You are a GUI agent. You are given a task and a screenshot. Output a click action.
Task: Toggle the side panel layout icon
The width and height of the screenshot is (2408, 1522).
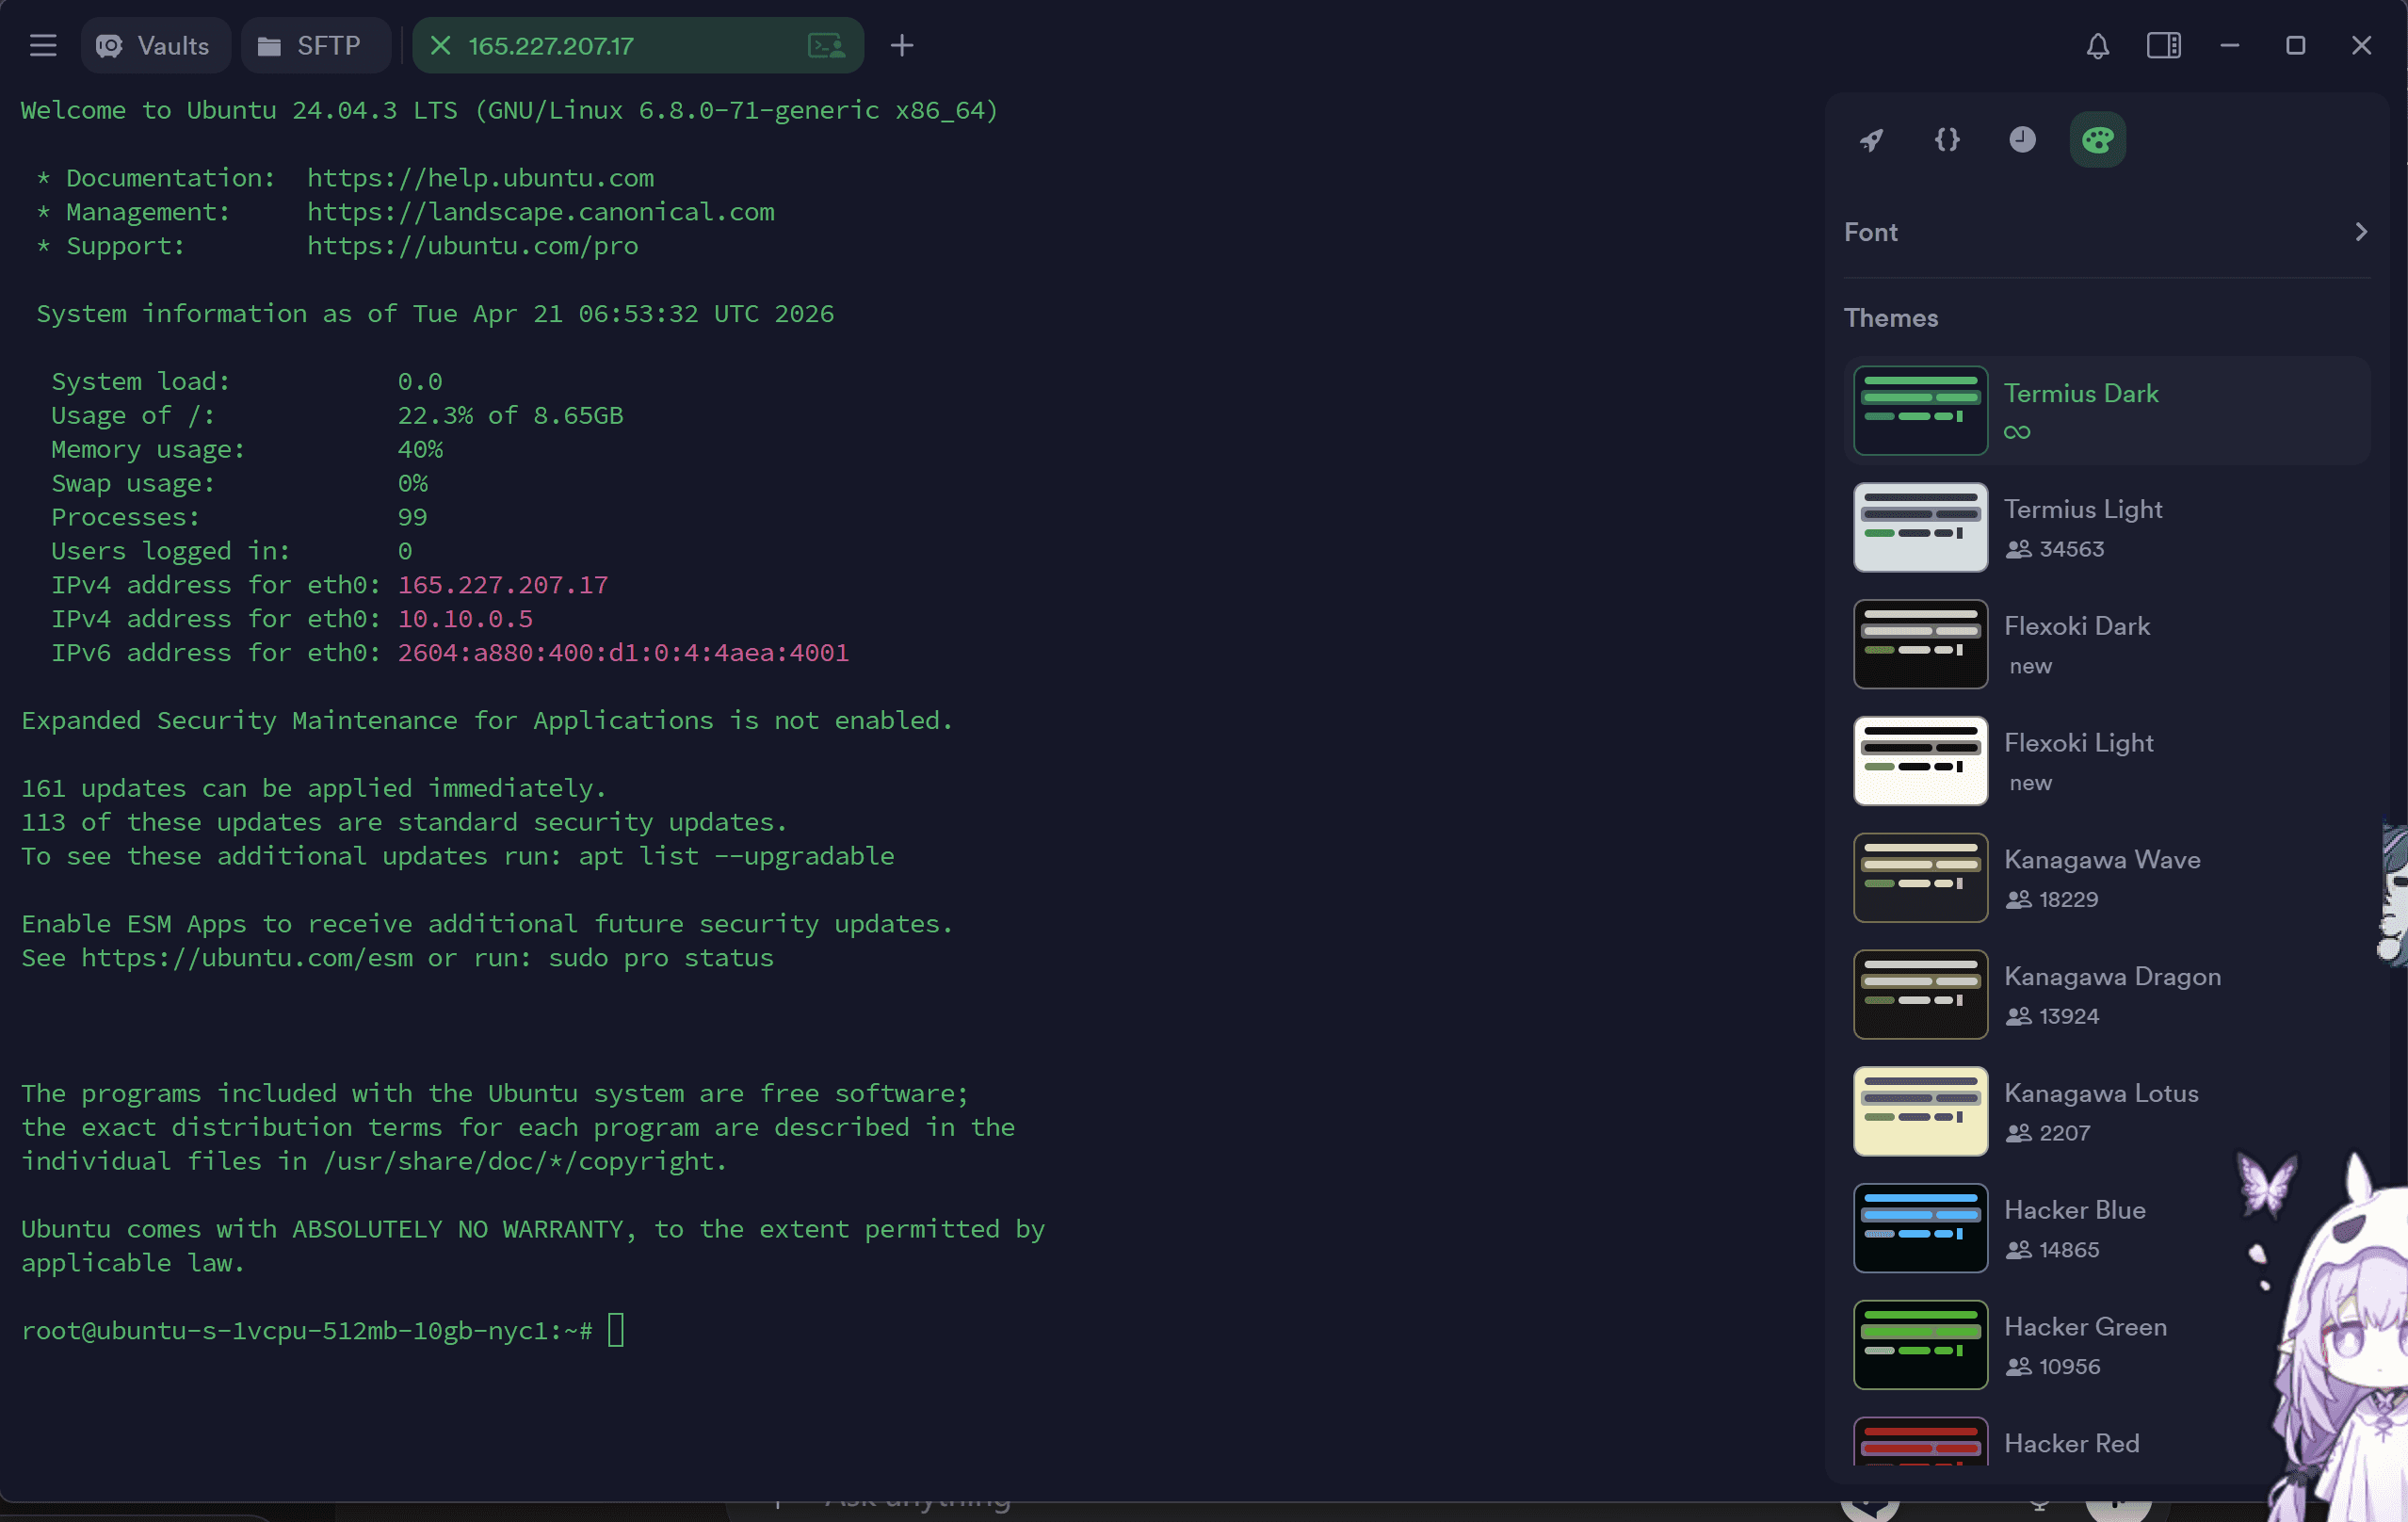[2163, 46]
